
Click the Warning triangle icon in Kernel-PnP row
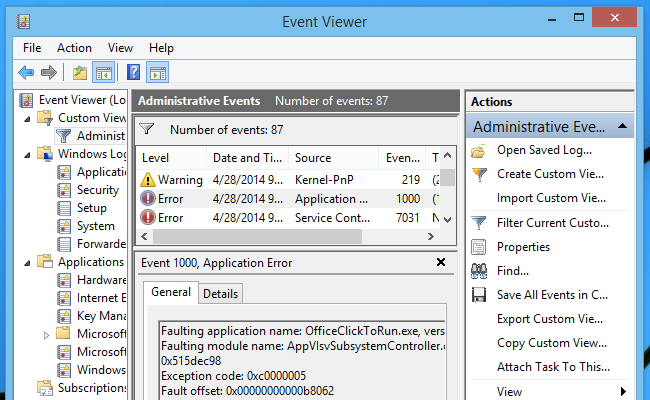[148, 179]
